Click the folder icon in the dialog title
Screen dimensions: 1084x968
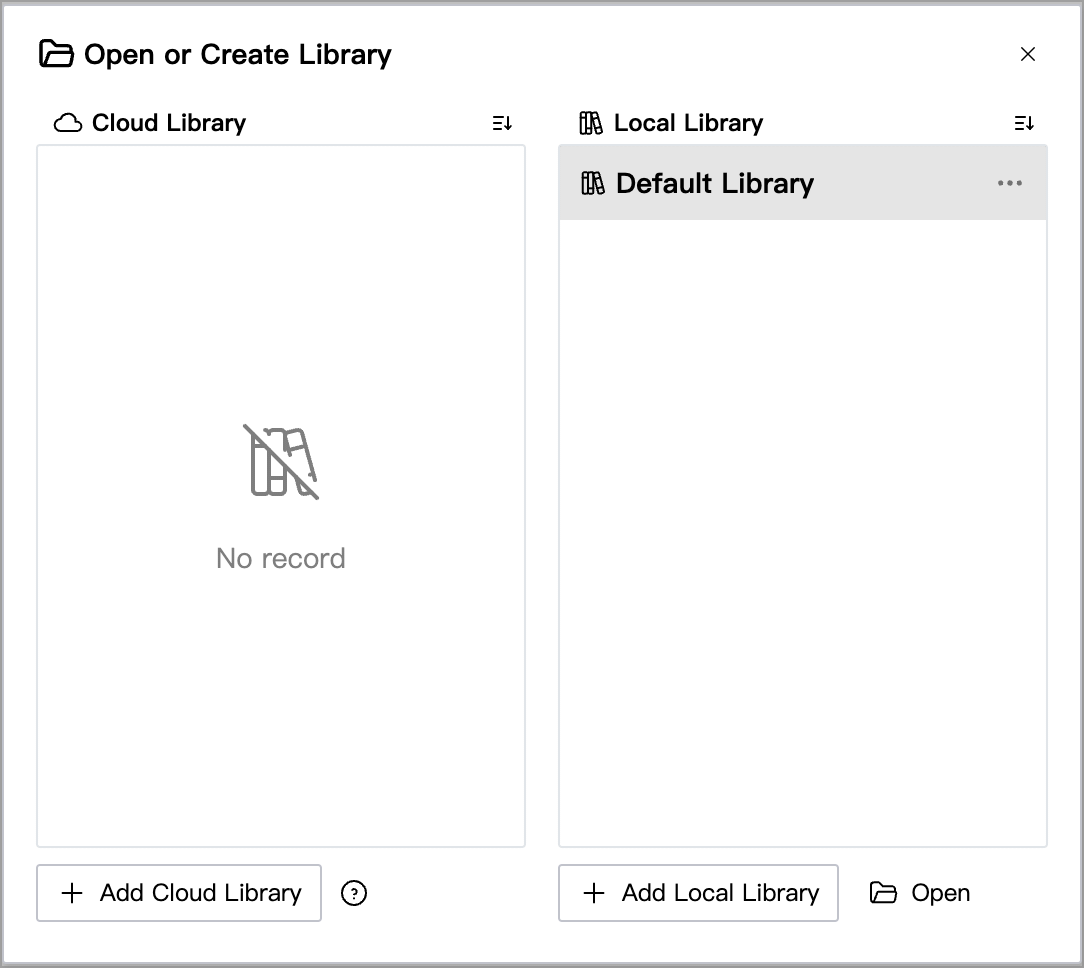[x=56, y=54]
